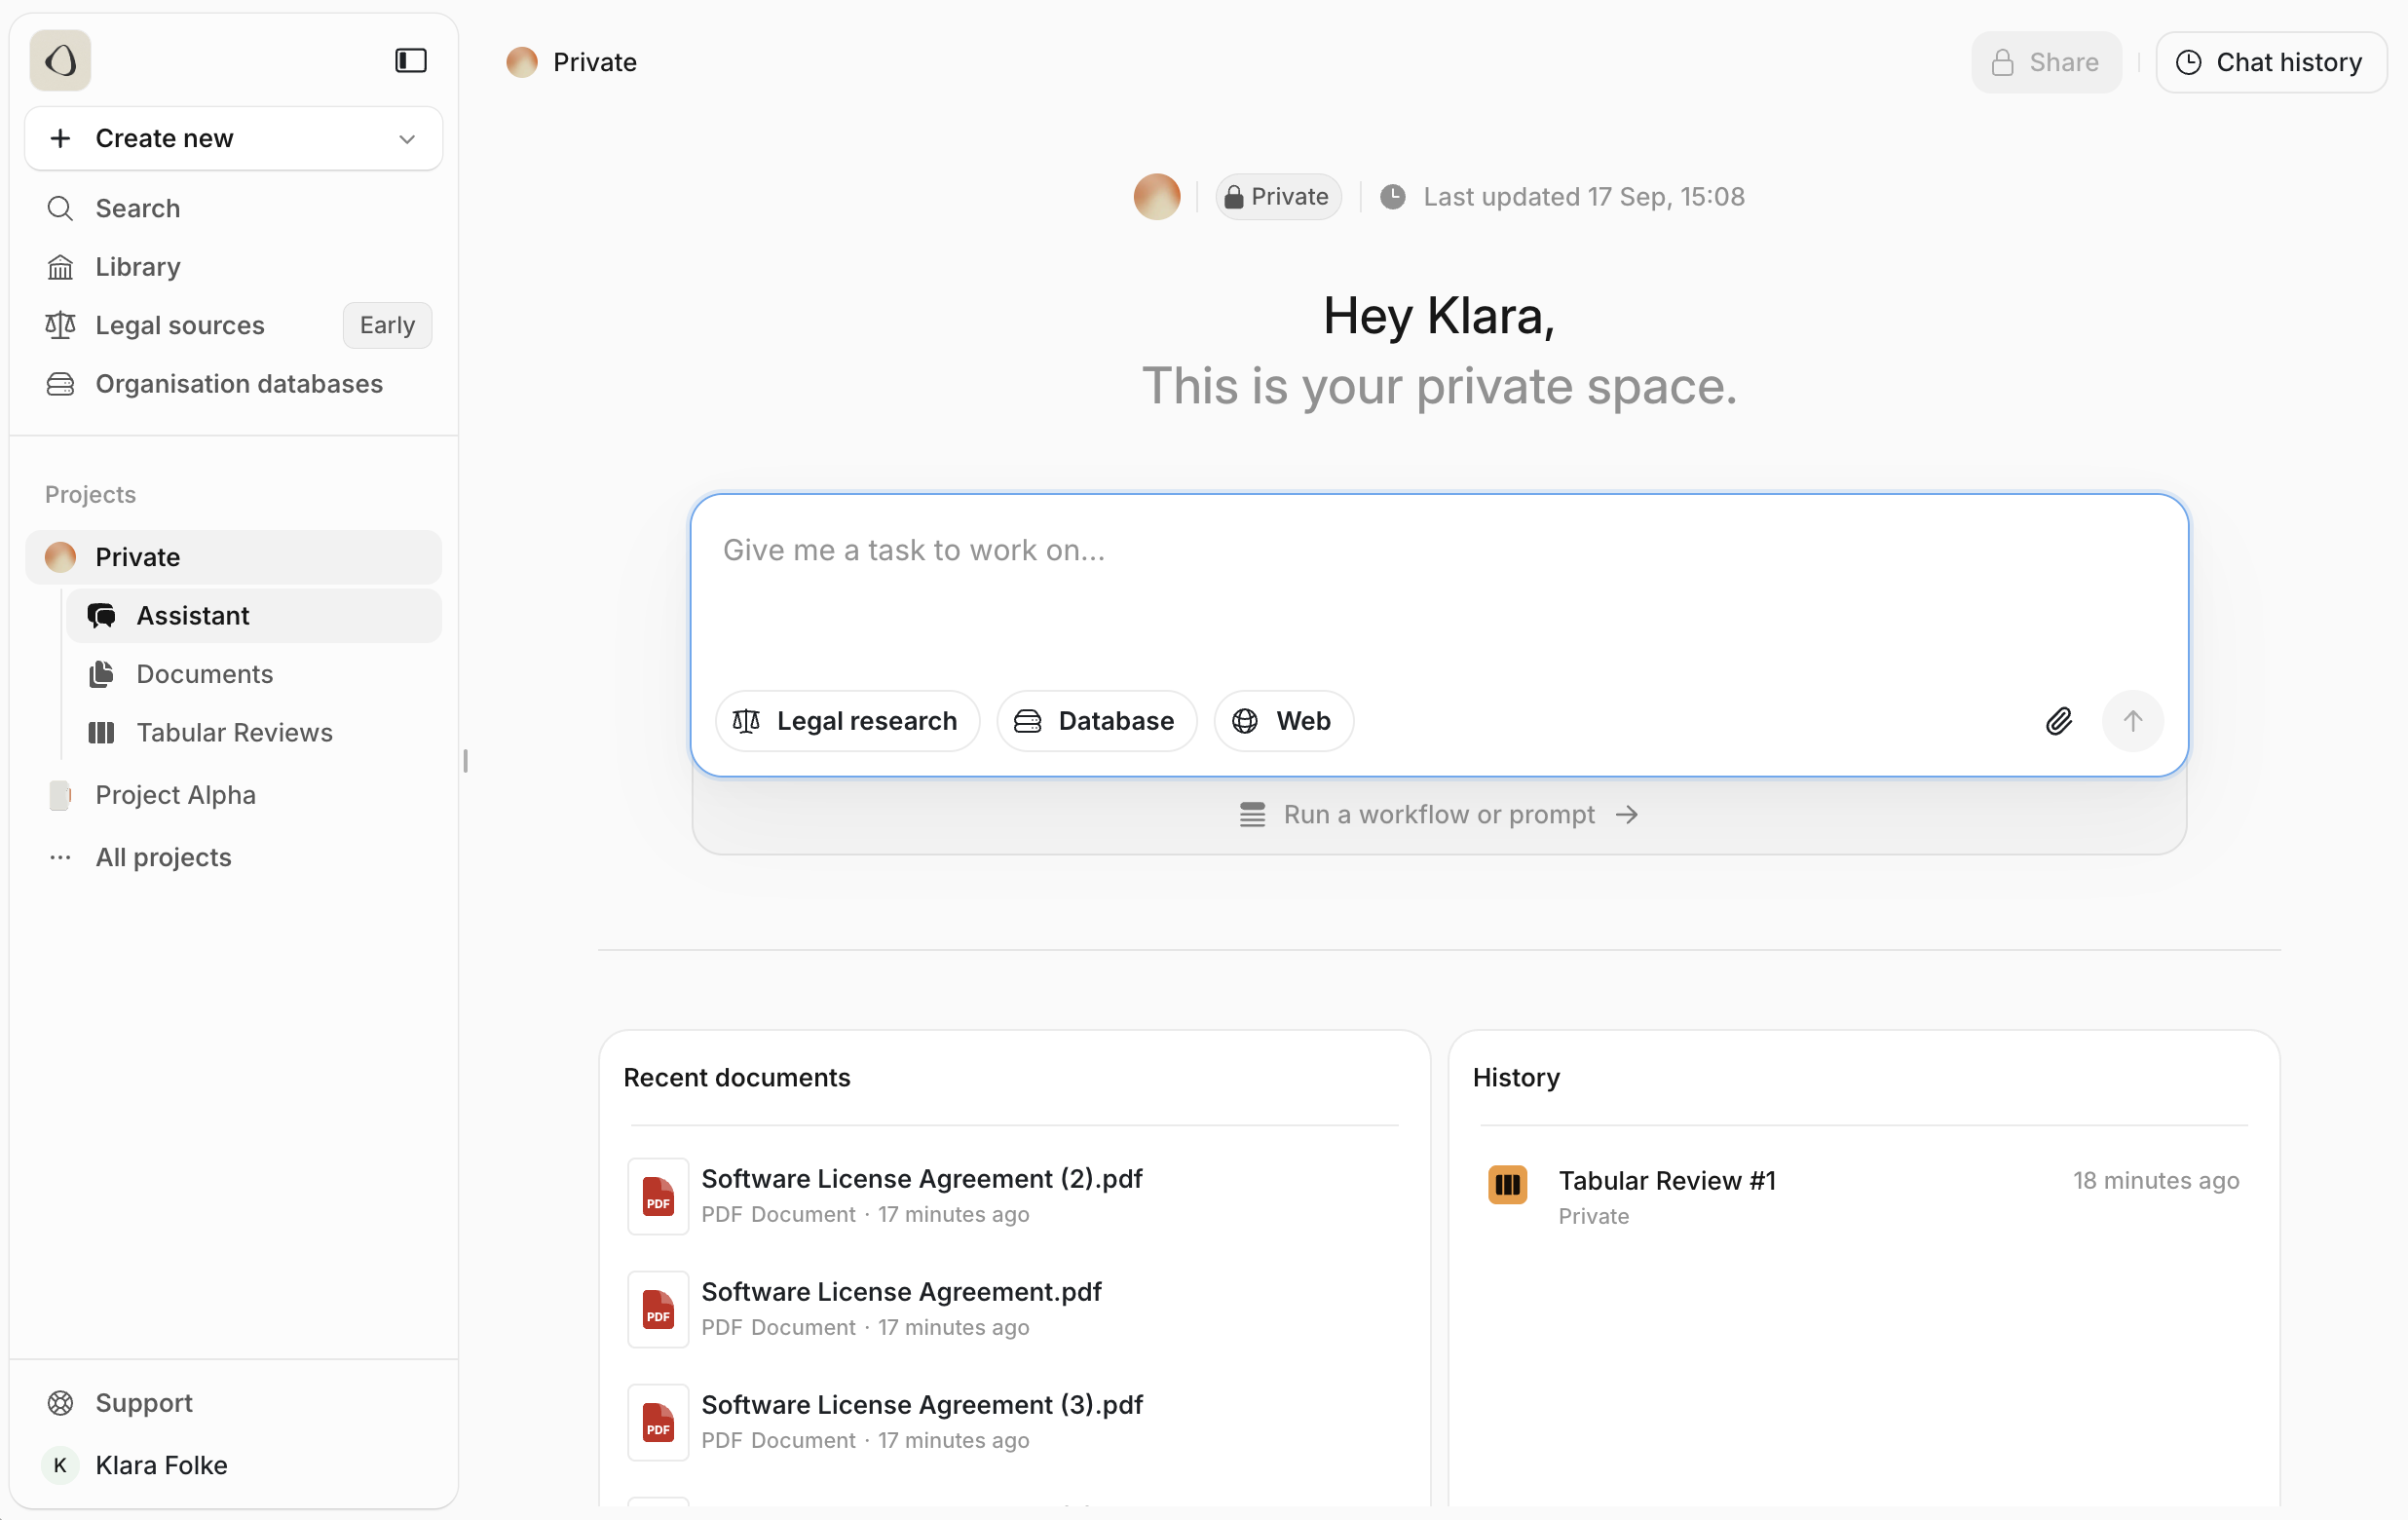Open Search from the sidebar
This screenshot has width=2408, height=1520.
click(137, 208)
